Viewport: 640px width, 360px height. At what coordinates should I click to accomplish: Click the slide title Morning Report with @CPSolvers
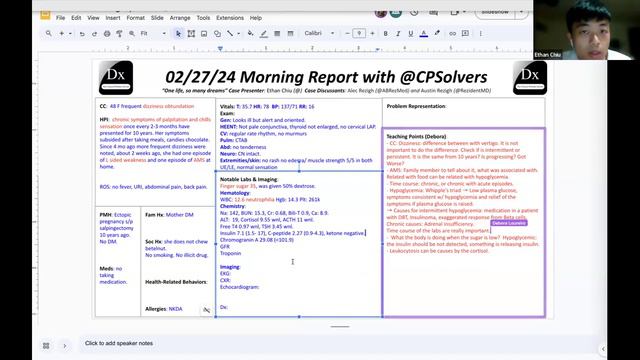tap(326, 77)
